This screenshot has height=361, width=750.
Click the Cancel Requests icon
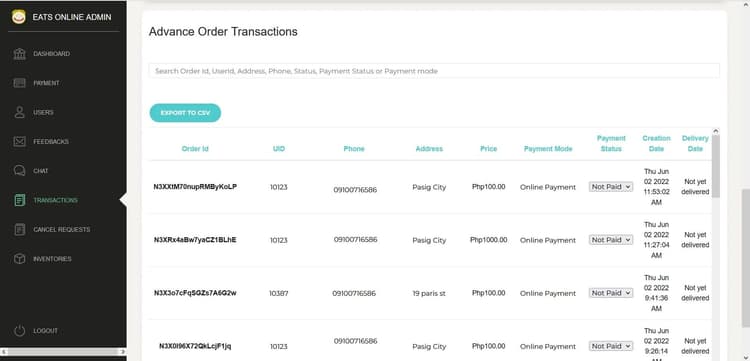click(x=20, y=230)
